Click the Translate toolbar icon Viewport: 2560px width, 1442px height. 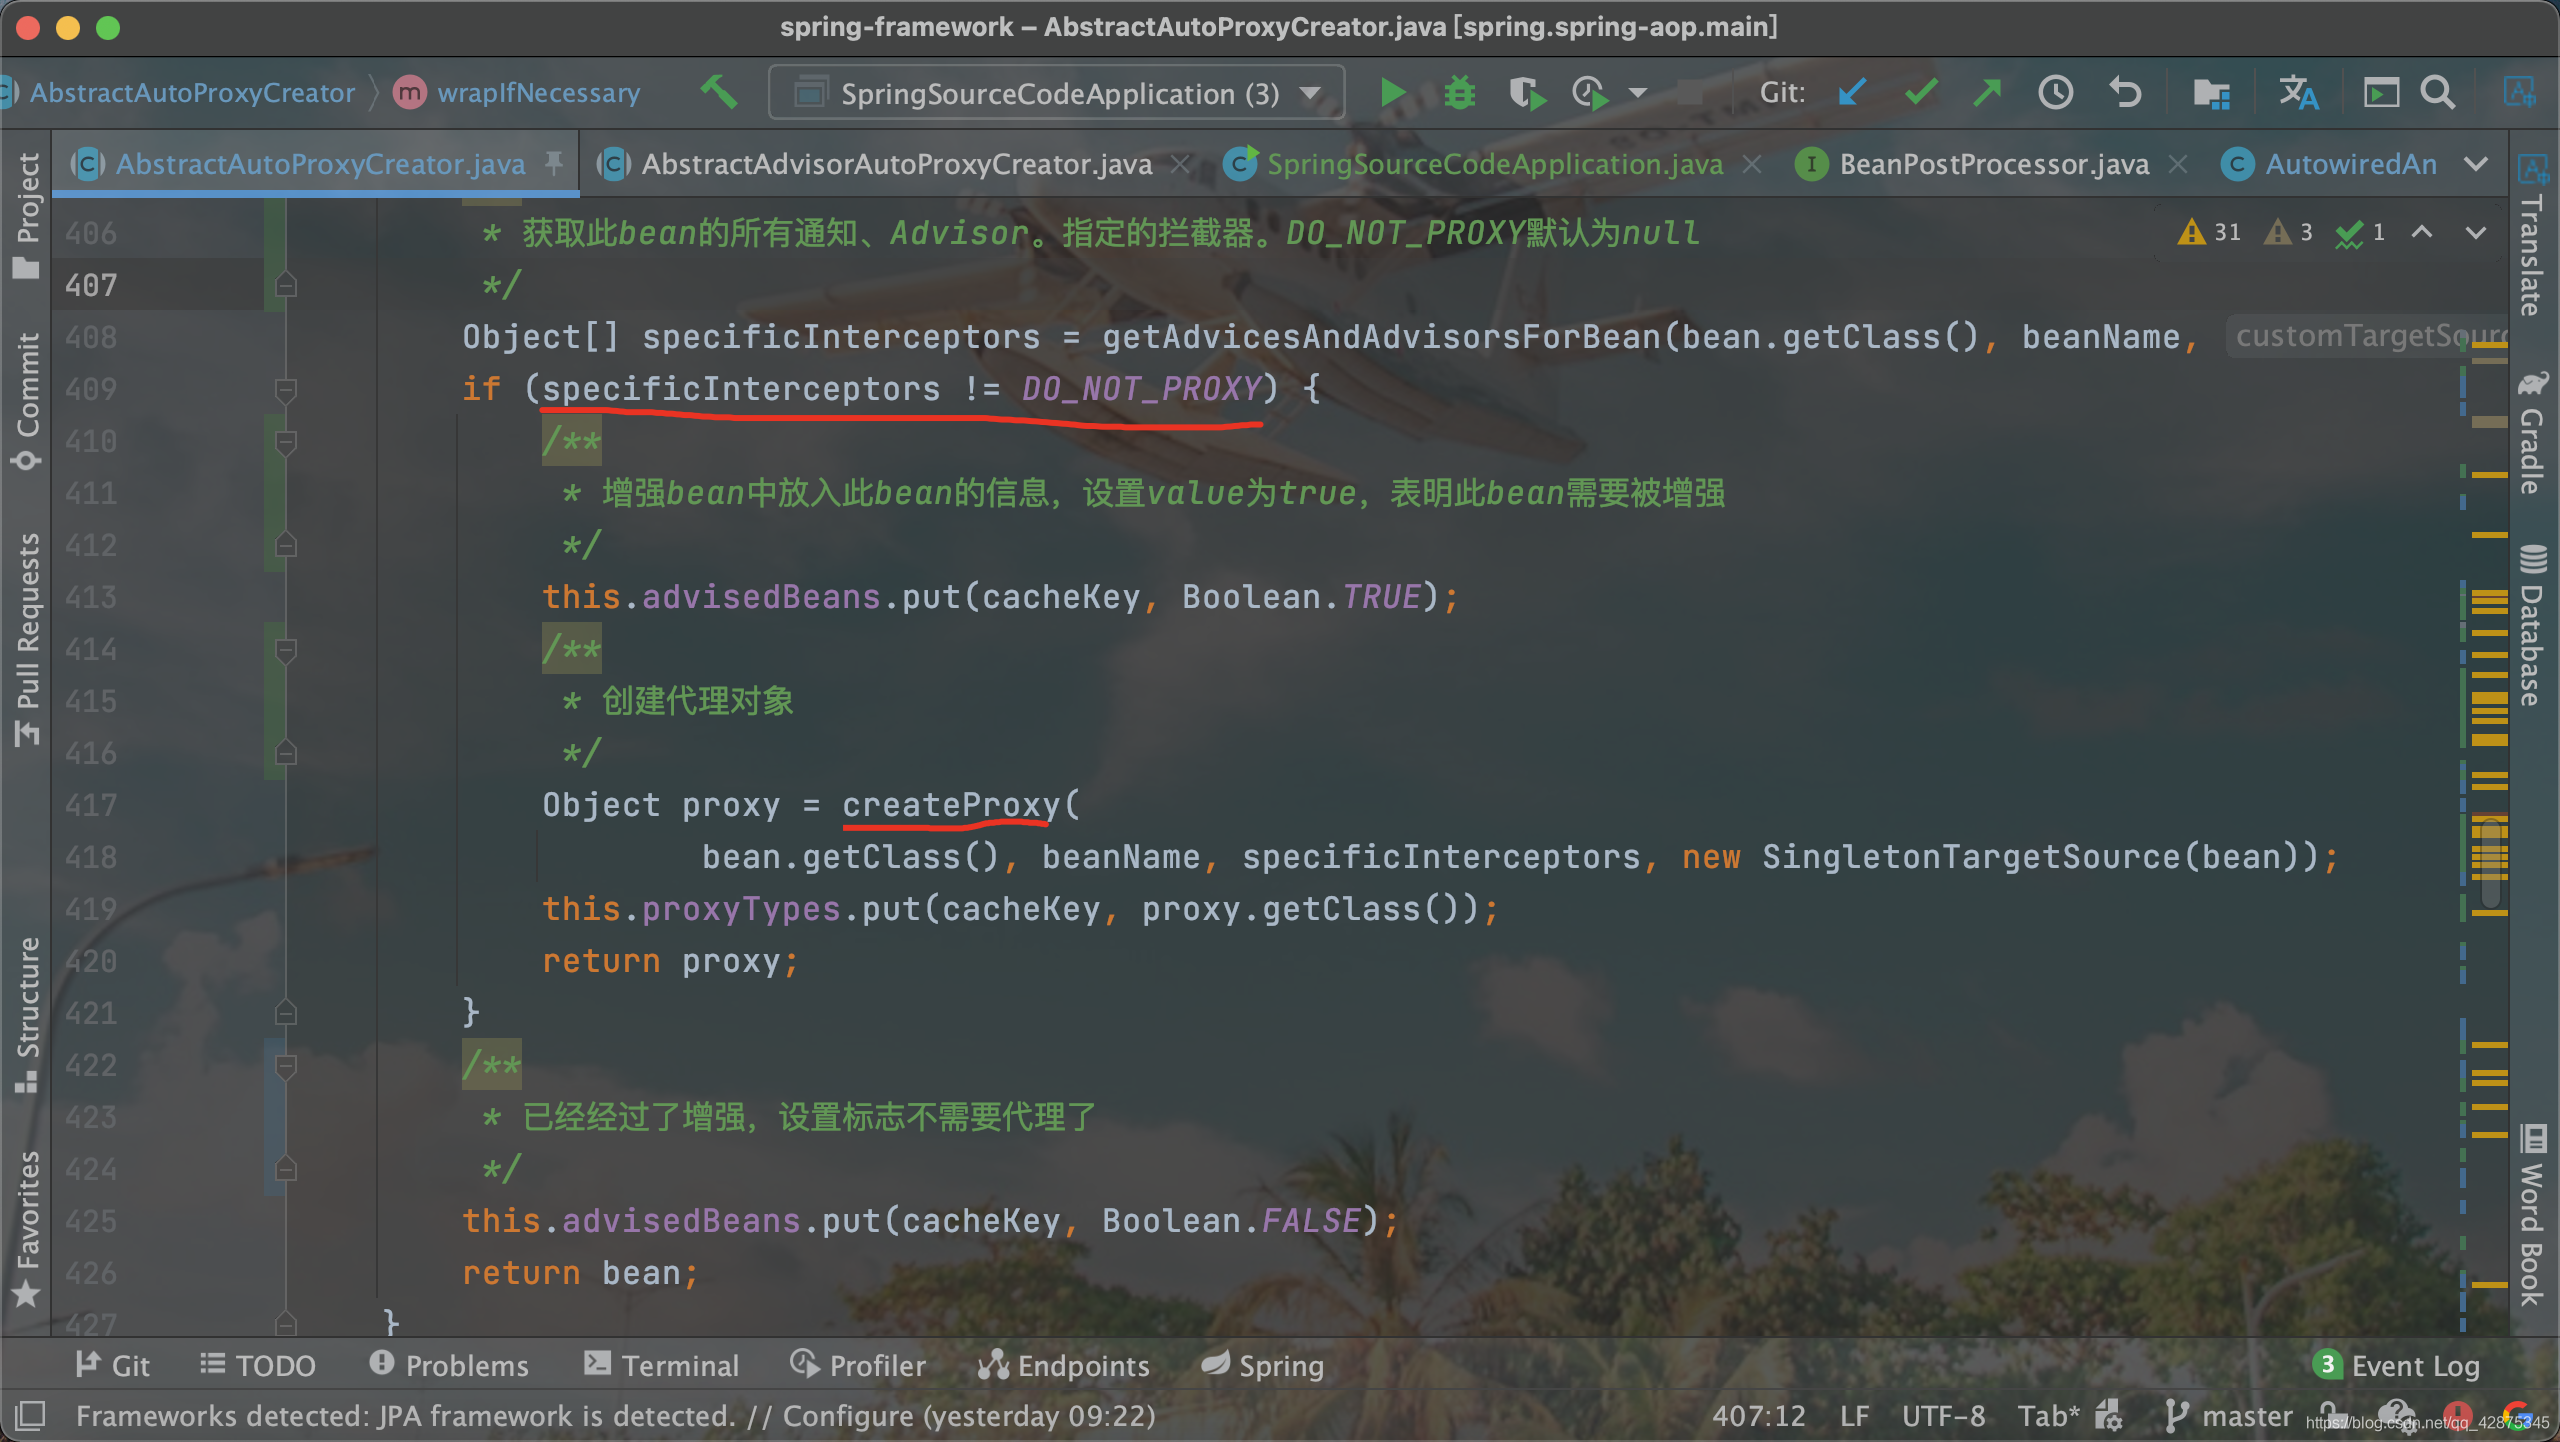click(x=2298, y=93)
